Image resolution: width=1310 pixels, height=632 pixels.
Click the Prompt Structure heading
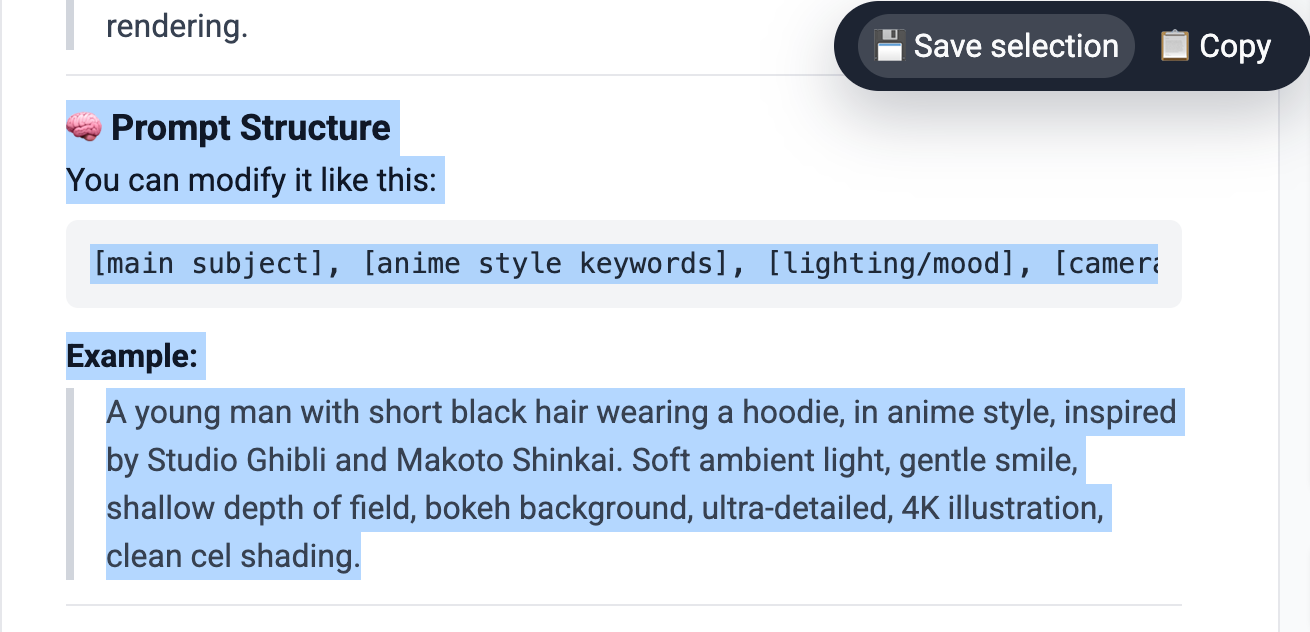pyautogui.click(x=251, y=128)
